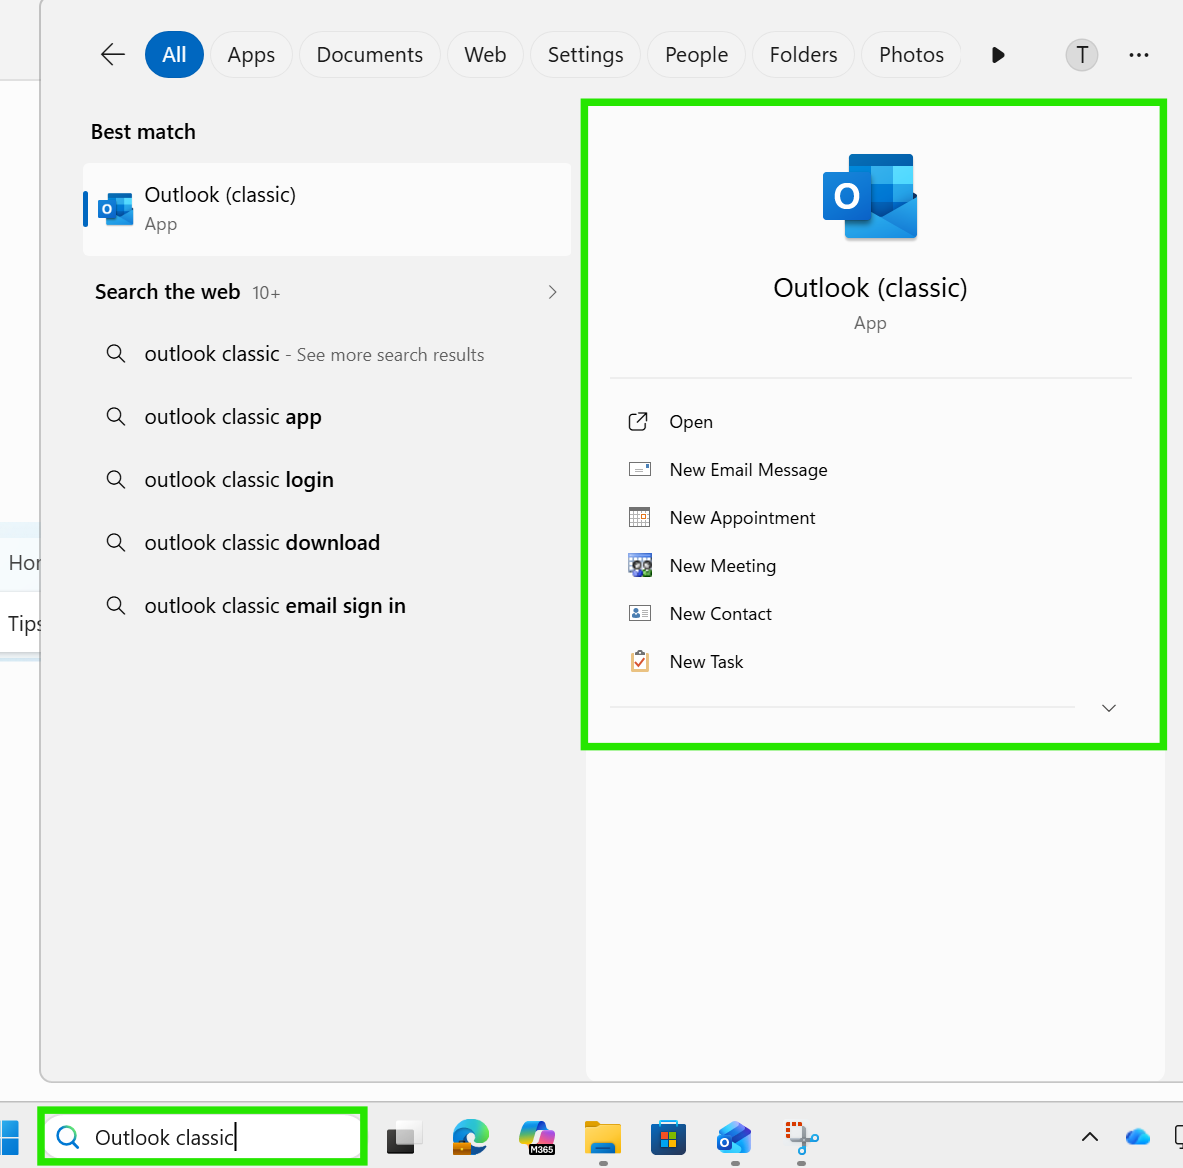Viewport: 1183px width, 1168px height.
Task: Switch to the Folders filter tab
Action: [x=804, y=54]
